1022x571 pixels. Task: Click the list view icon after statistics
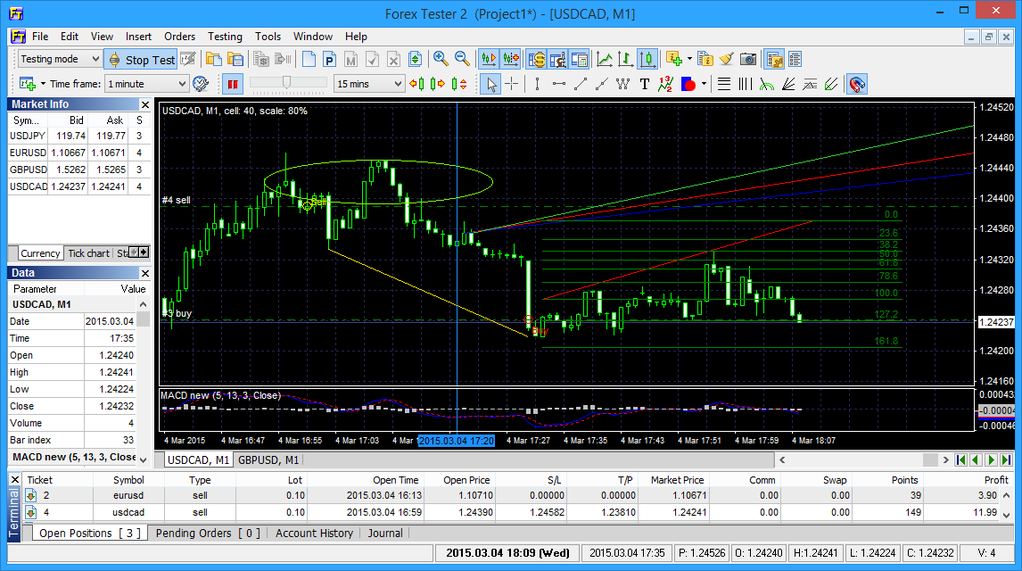click(795, 59)
